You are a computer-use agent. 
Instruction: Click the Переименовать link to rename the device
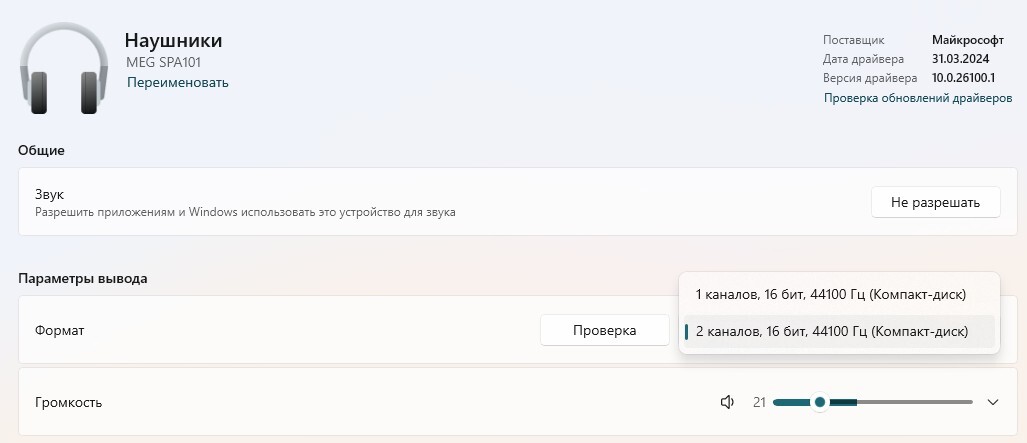click(x=177, y=83)
